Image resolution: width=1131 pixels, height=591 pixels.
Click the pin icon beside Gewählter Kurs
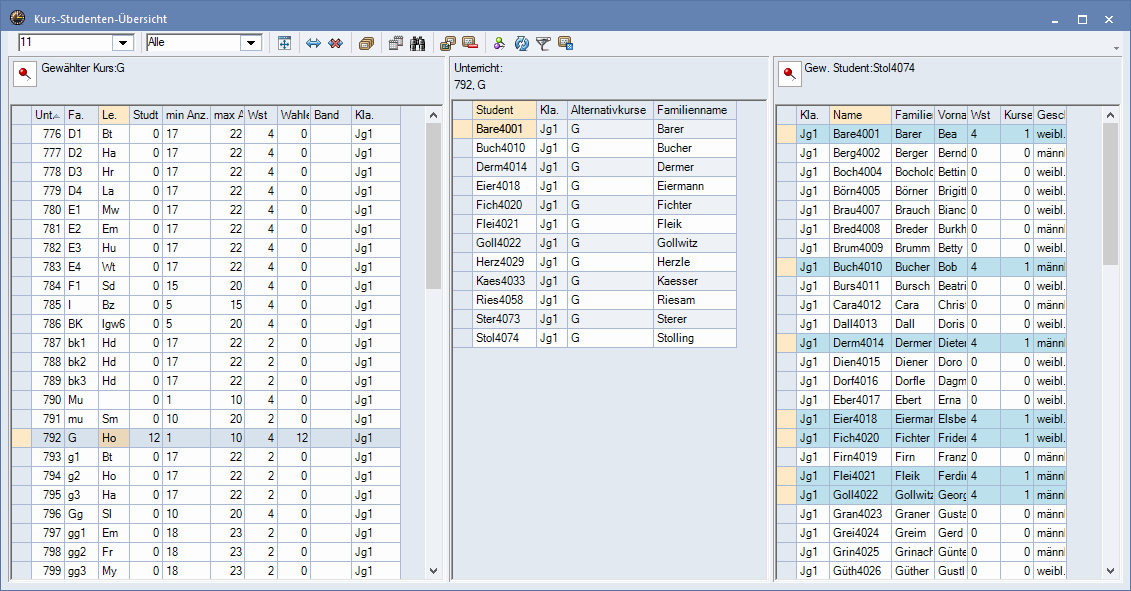(x=24, y=74)
